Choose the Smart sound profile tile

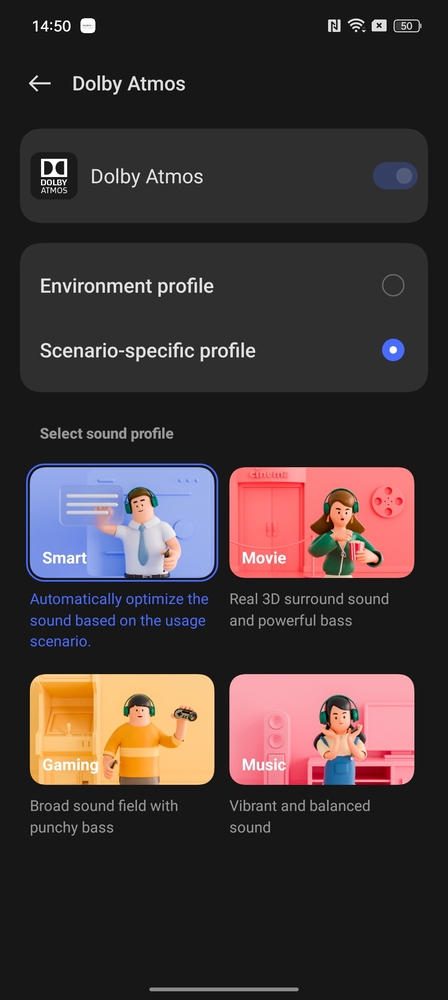pyautogui.click(x=122, y=522)
